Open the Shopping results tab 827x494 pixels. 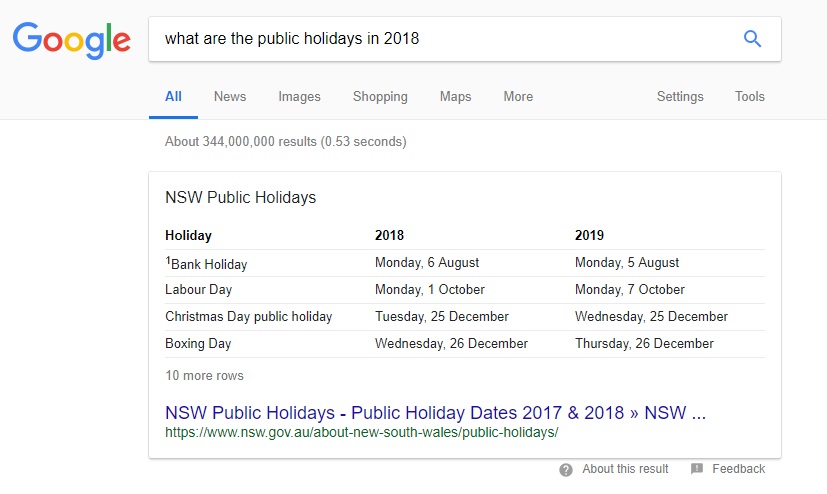tap(380, 96)
